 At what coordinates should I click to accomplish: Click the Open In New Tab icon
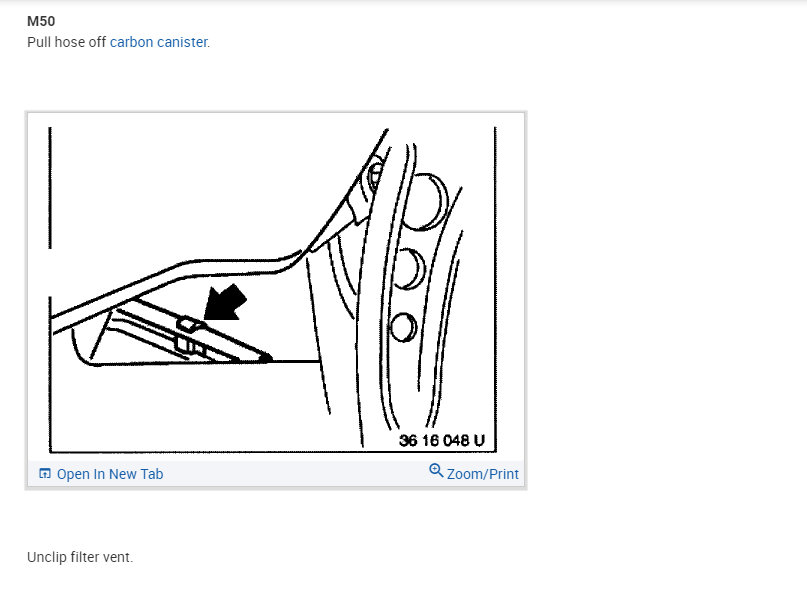pos(45,473)
